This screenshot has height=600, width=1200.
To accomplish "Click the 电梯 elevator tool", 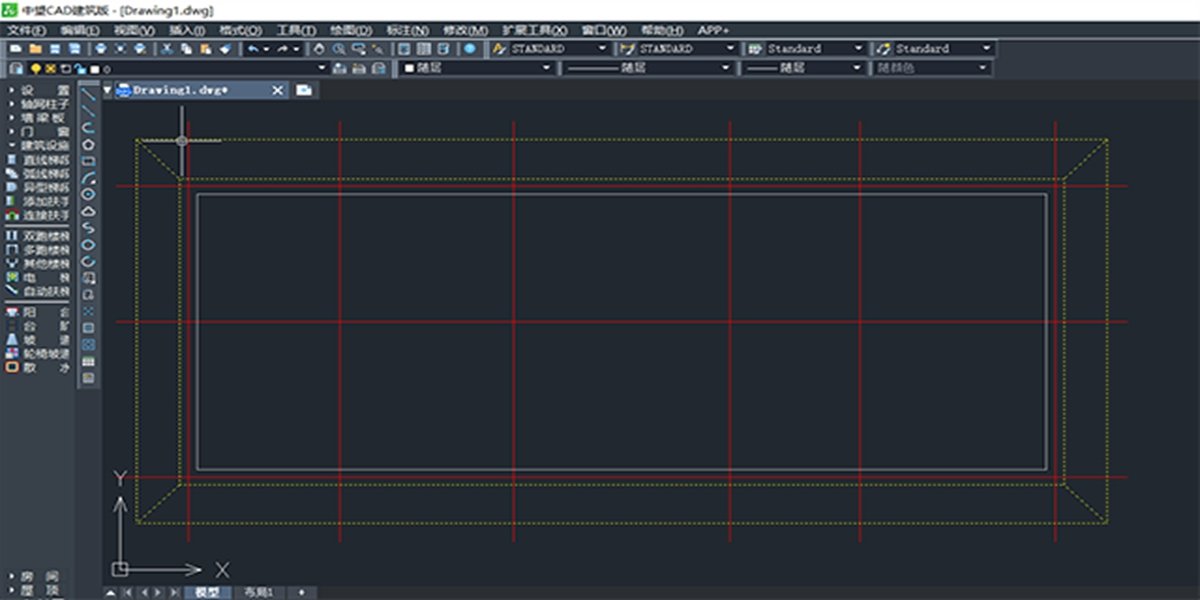I will (x=11, y=277).
